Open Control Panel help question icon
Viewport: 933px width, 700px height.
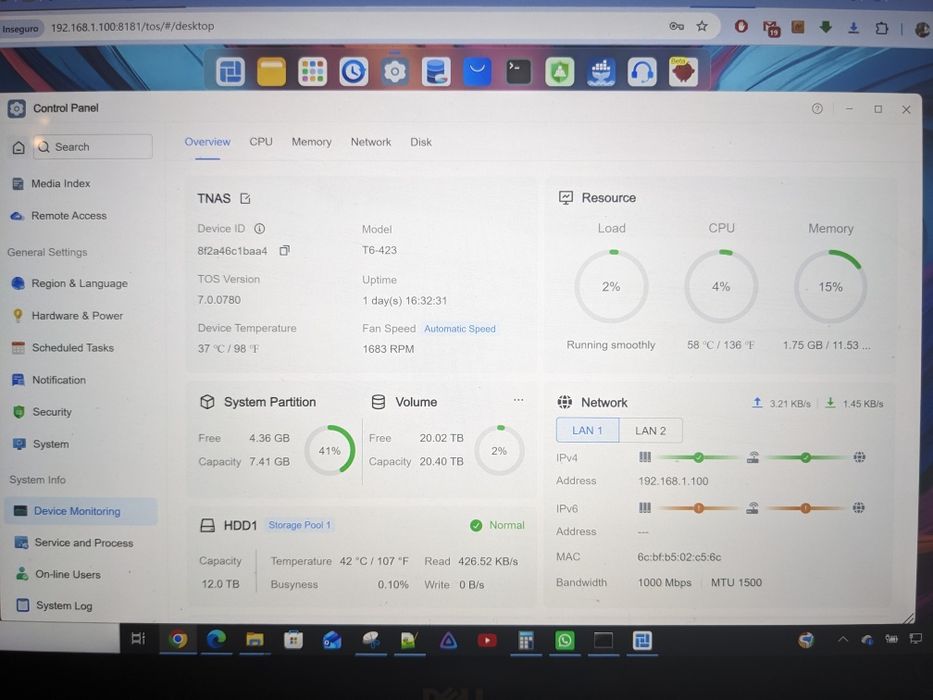(817, 108)
